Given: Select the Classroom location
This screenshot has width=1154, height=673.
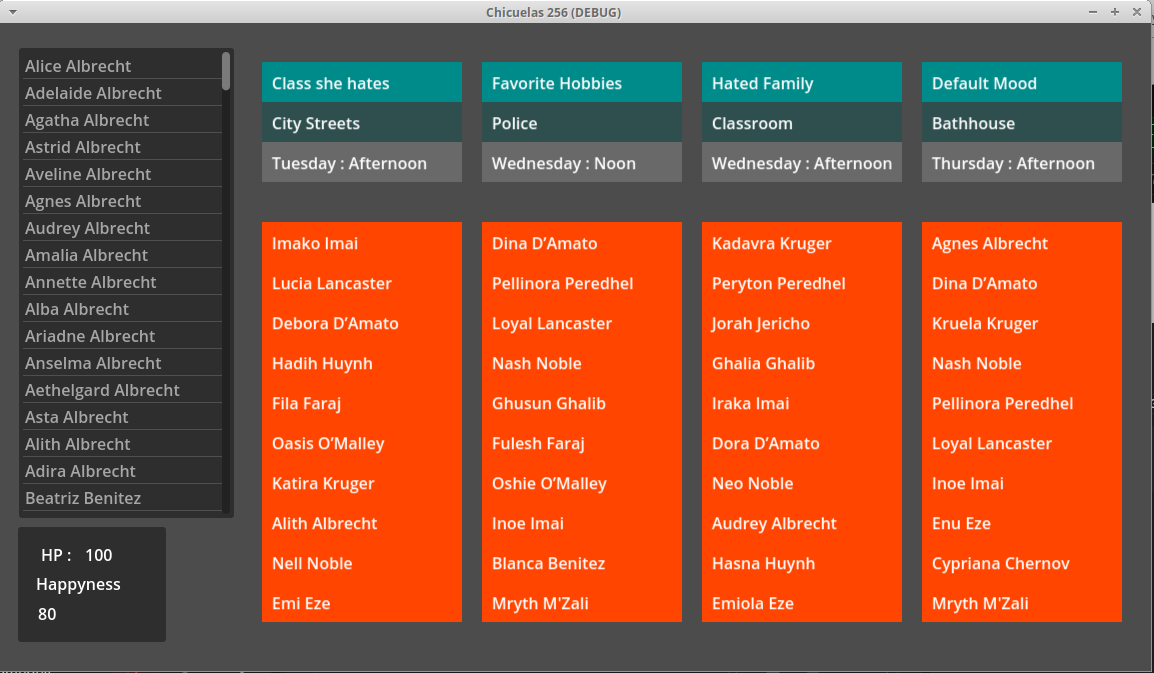Looking at the screenshot, I should click(801, 123).
